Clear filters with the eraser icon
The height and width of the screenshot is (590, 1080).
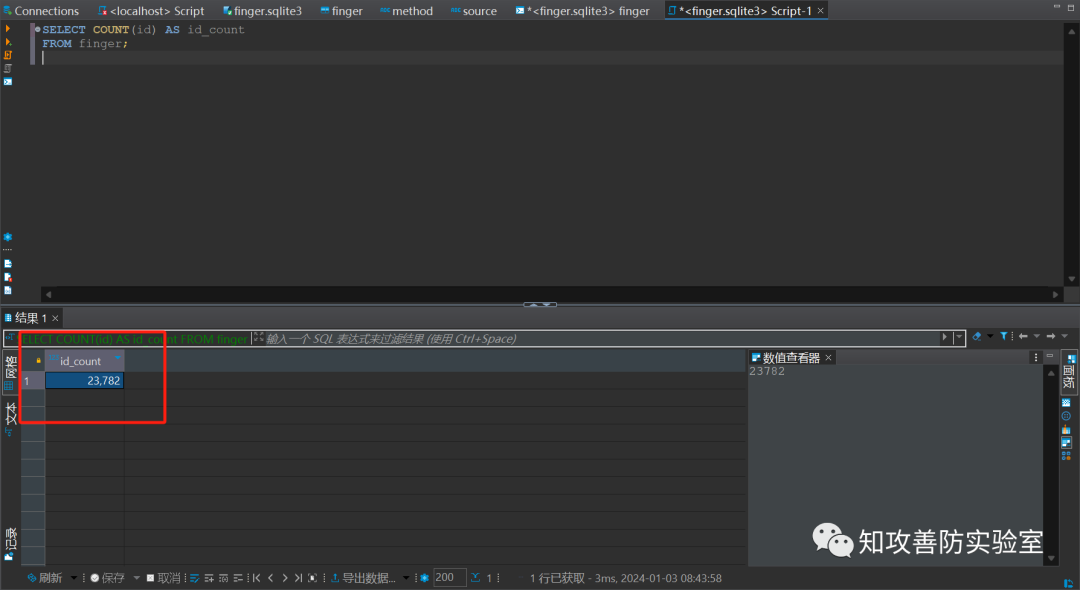point(977,337)
